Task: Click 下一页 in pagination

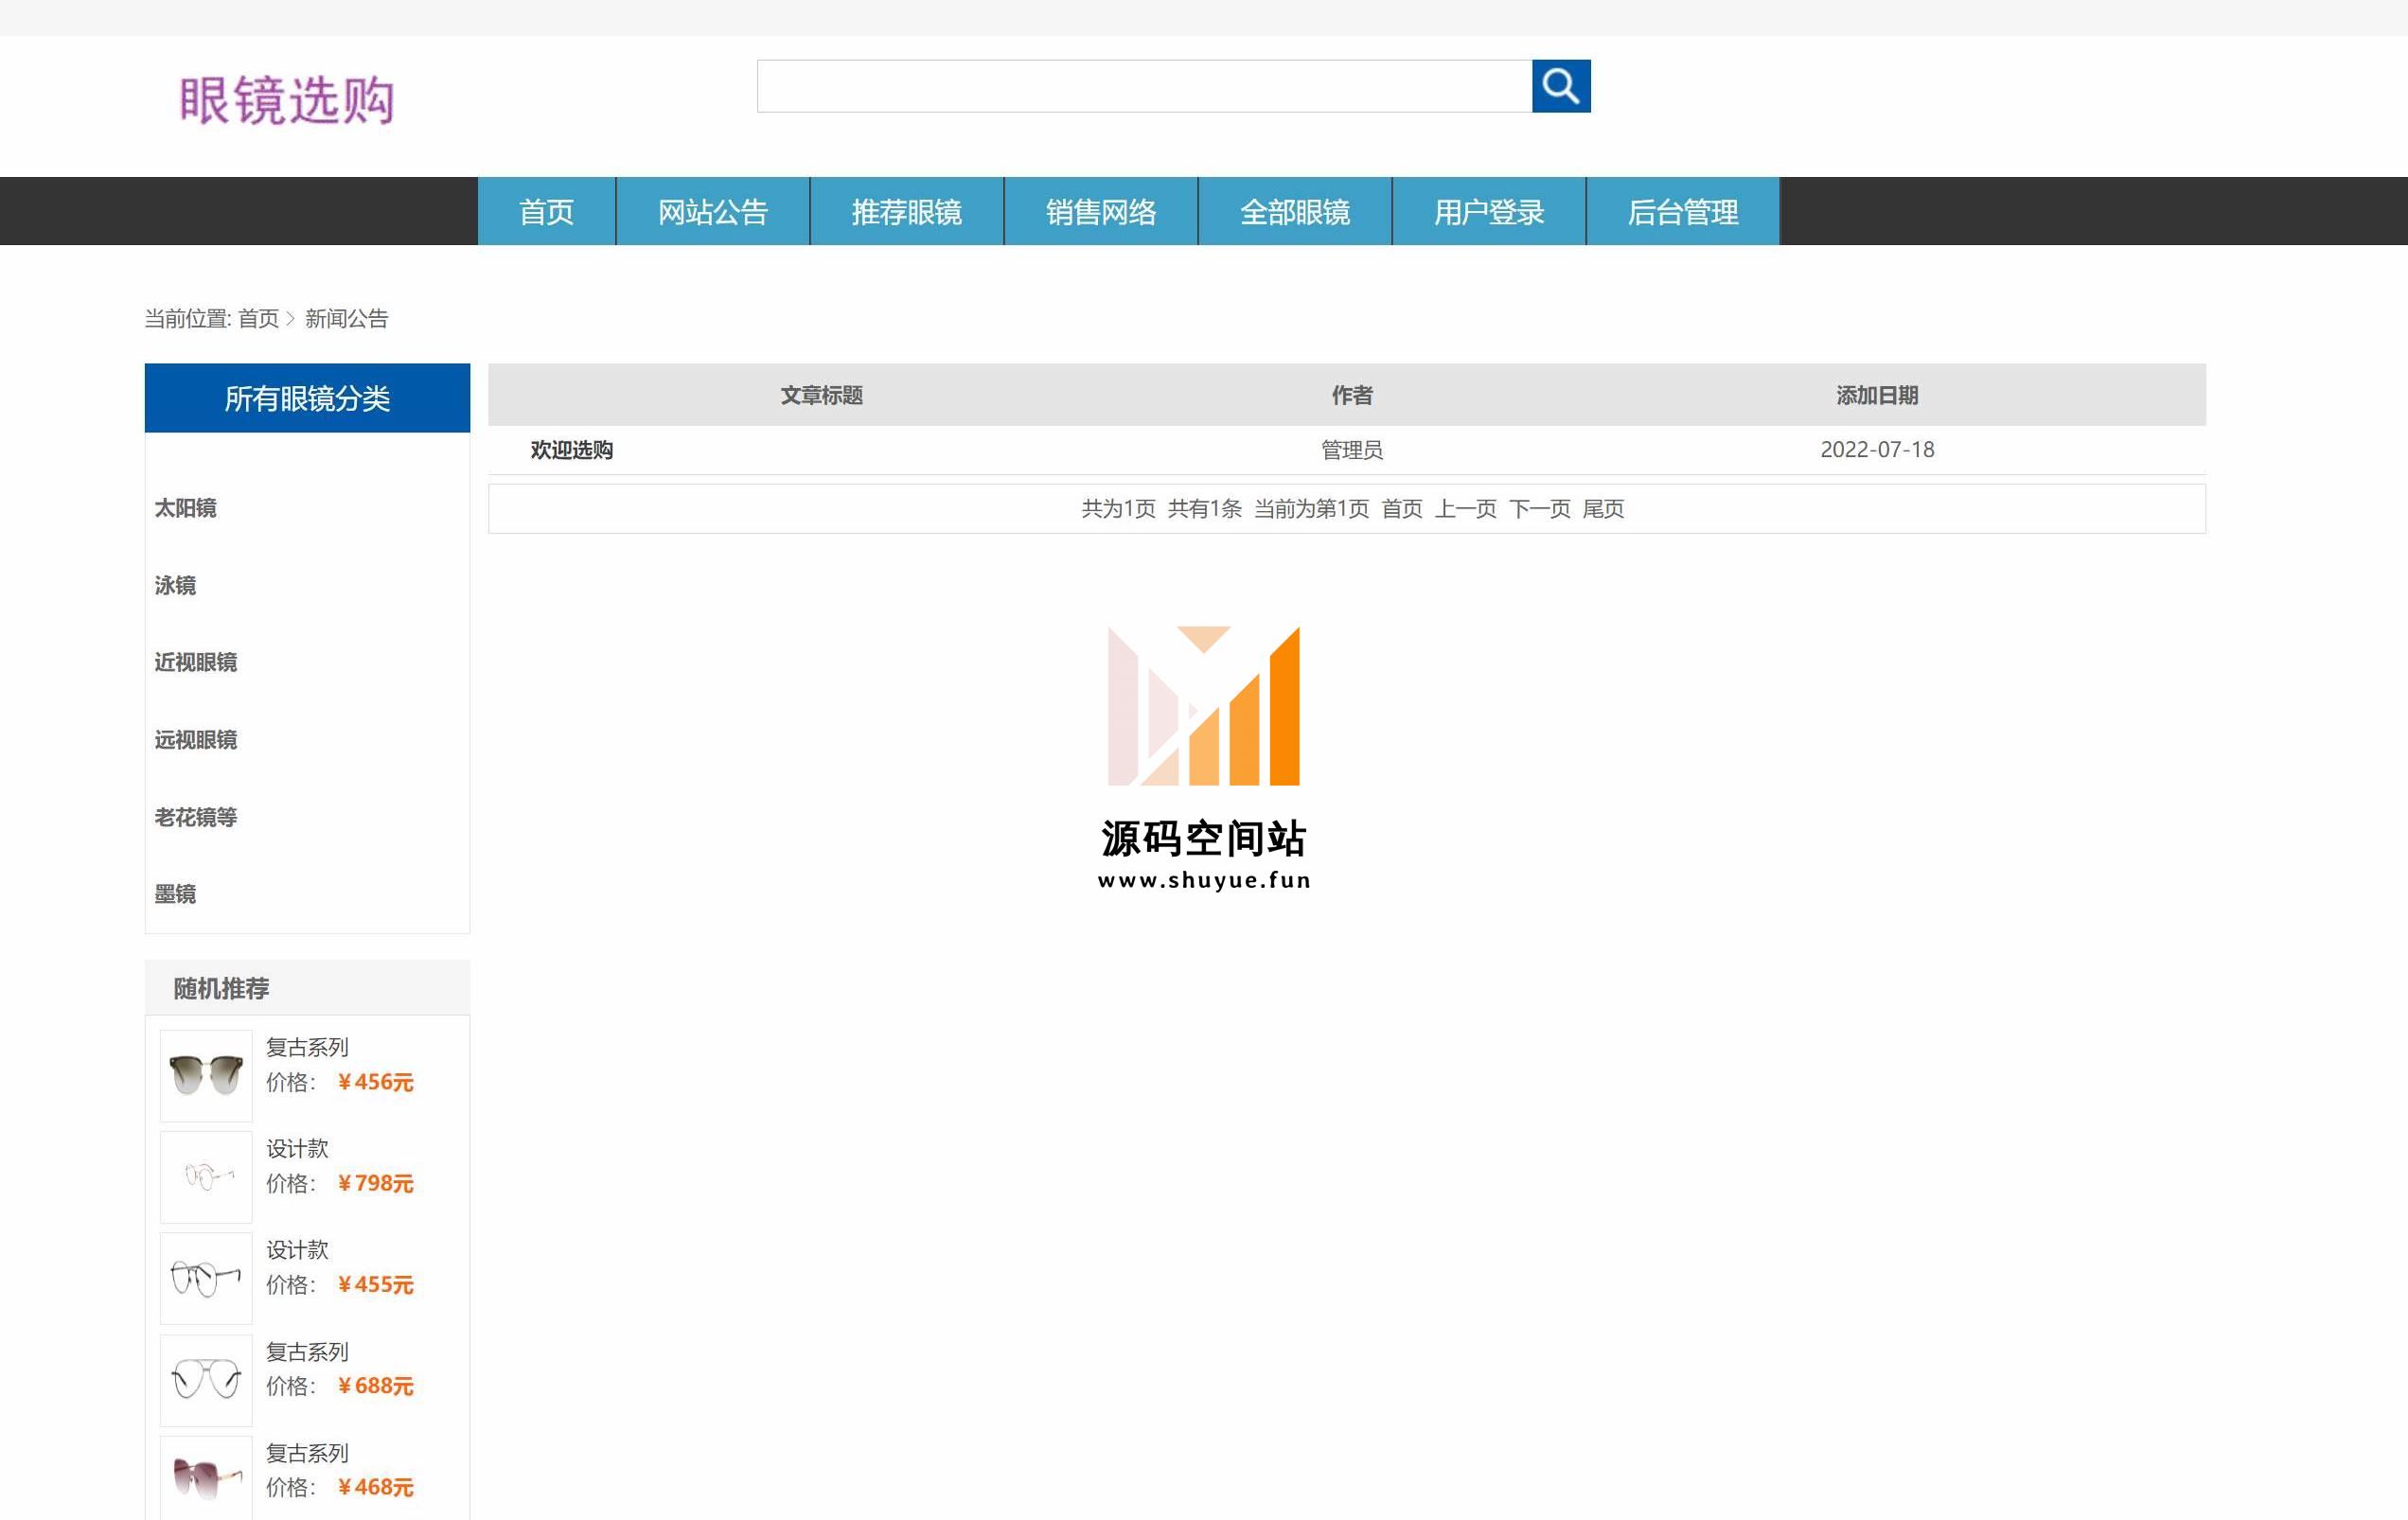Action: click(1540, 509)
